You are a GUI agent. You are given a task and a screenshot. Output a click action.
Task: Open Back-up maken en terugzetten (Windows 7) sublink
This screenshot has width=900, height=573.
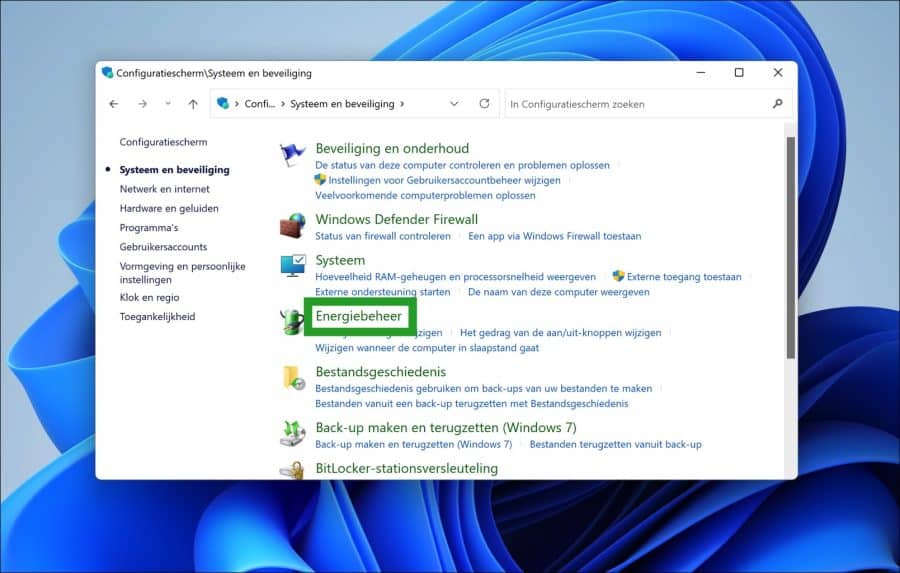[x=413, y=444]
